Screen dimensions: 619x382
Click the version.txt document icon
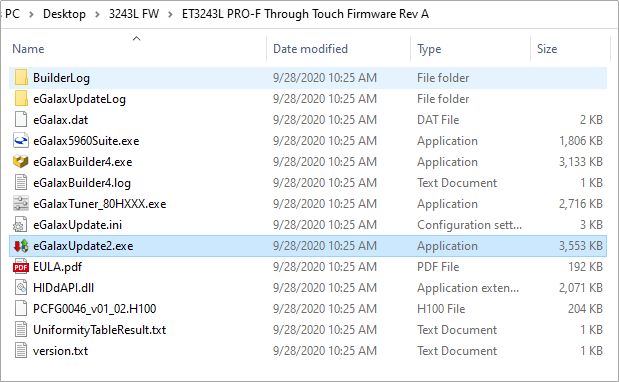click(x=21, y=350)
